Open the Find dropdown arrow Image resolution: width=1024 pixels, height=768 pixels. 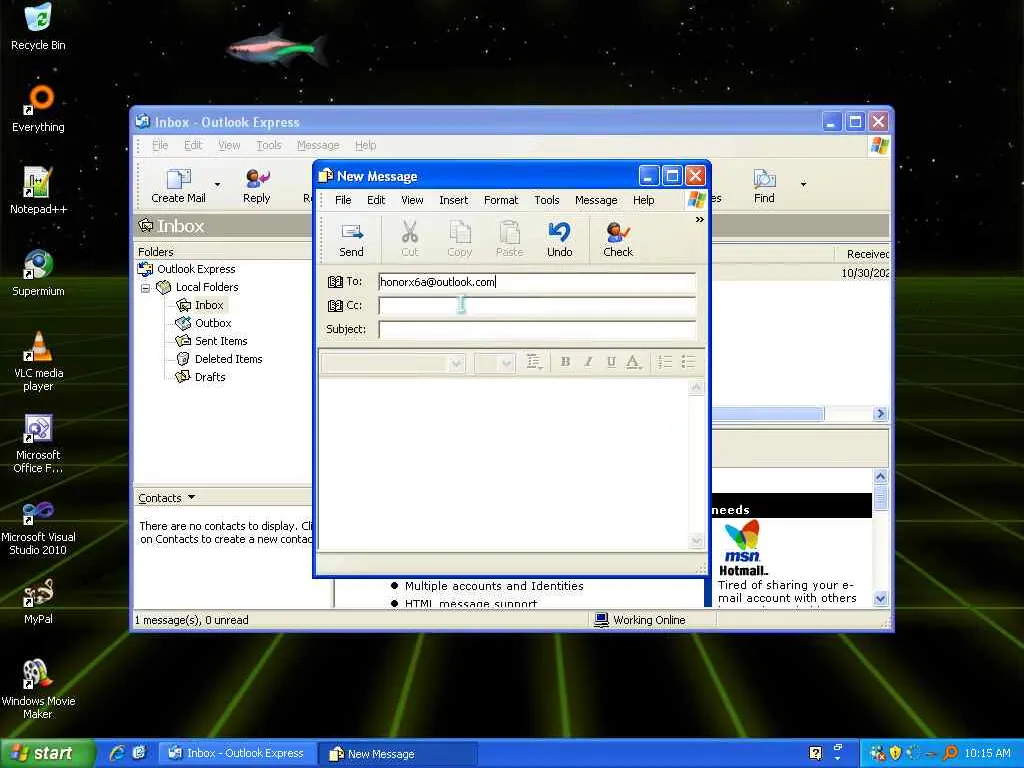pos(803,185)
